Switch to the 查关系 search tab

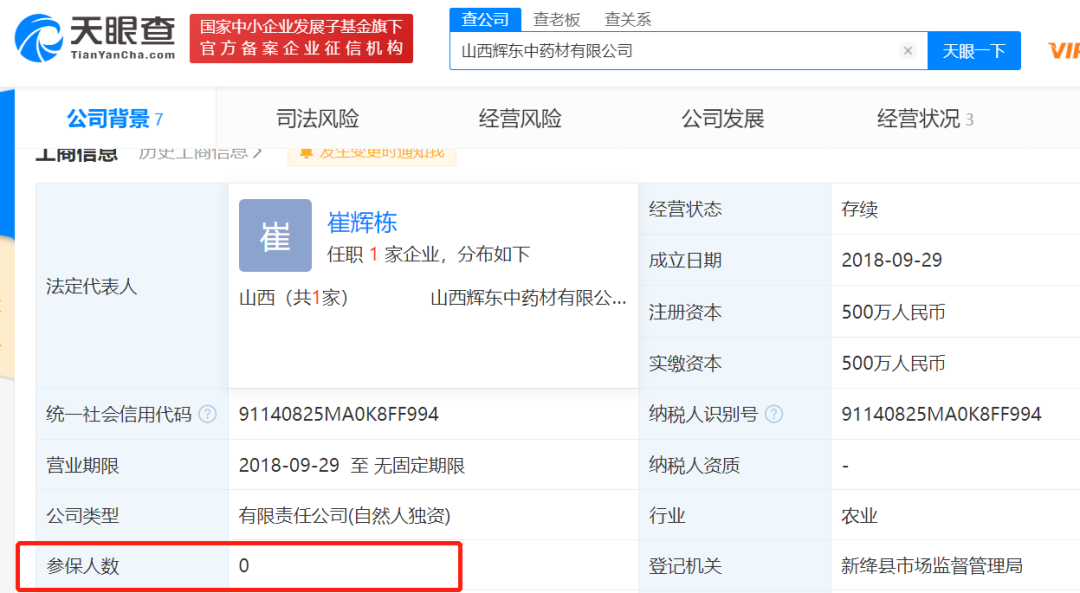(627, 20)
